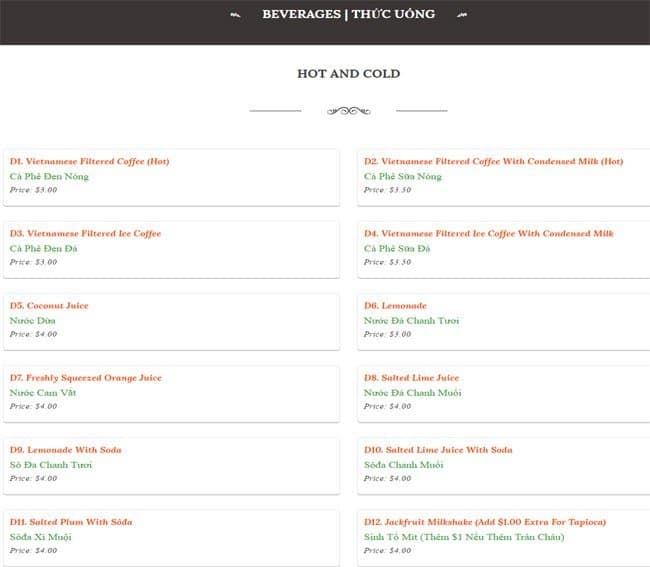The height and width of the screenshot is (567, 650).
Task: Choose D3 Vietnamese Filtered Ice Coffee
Action: [85, 233]
